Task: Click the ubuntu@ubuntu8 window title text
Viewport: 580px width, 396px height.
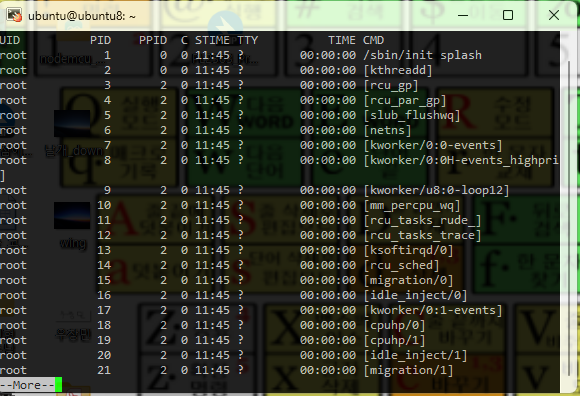Action: (x=82, y=16)
